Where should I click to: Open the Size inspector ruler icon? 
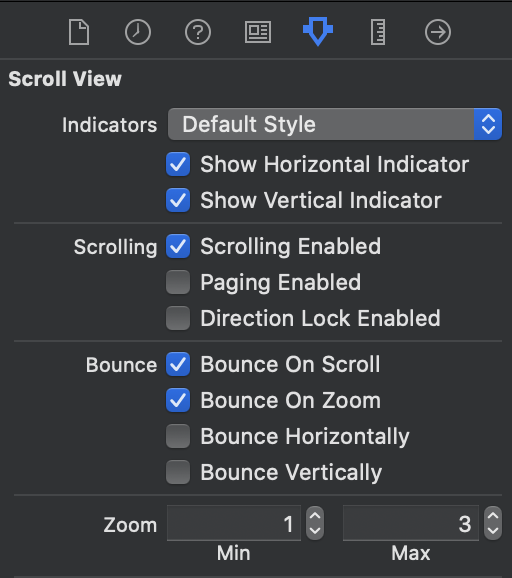[378, 32]
